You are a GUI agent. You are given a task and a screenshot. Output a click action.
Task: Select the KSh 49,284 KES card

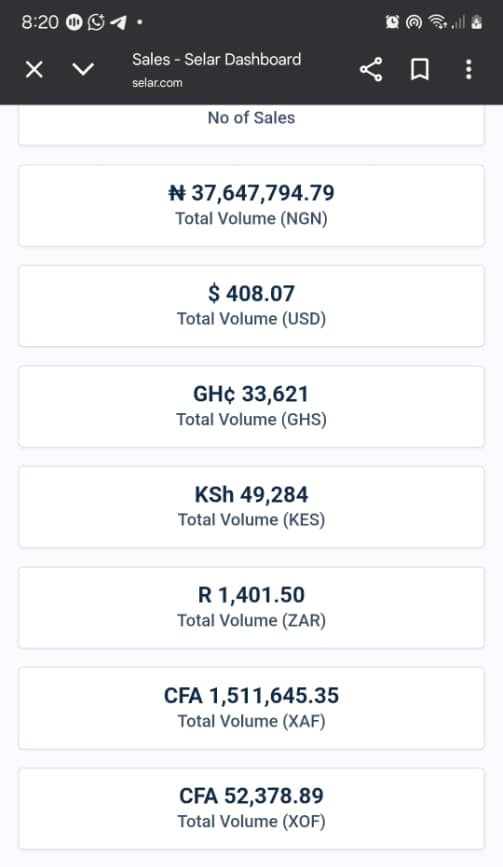coord(252,507)
